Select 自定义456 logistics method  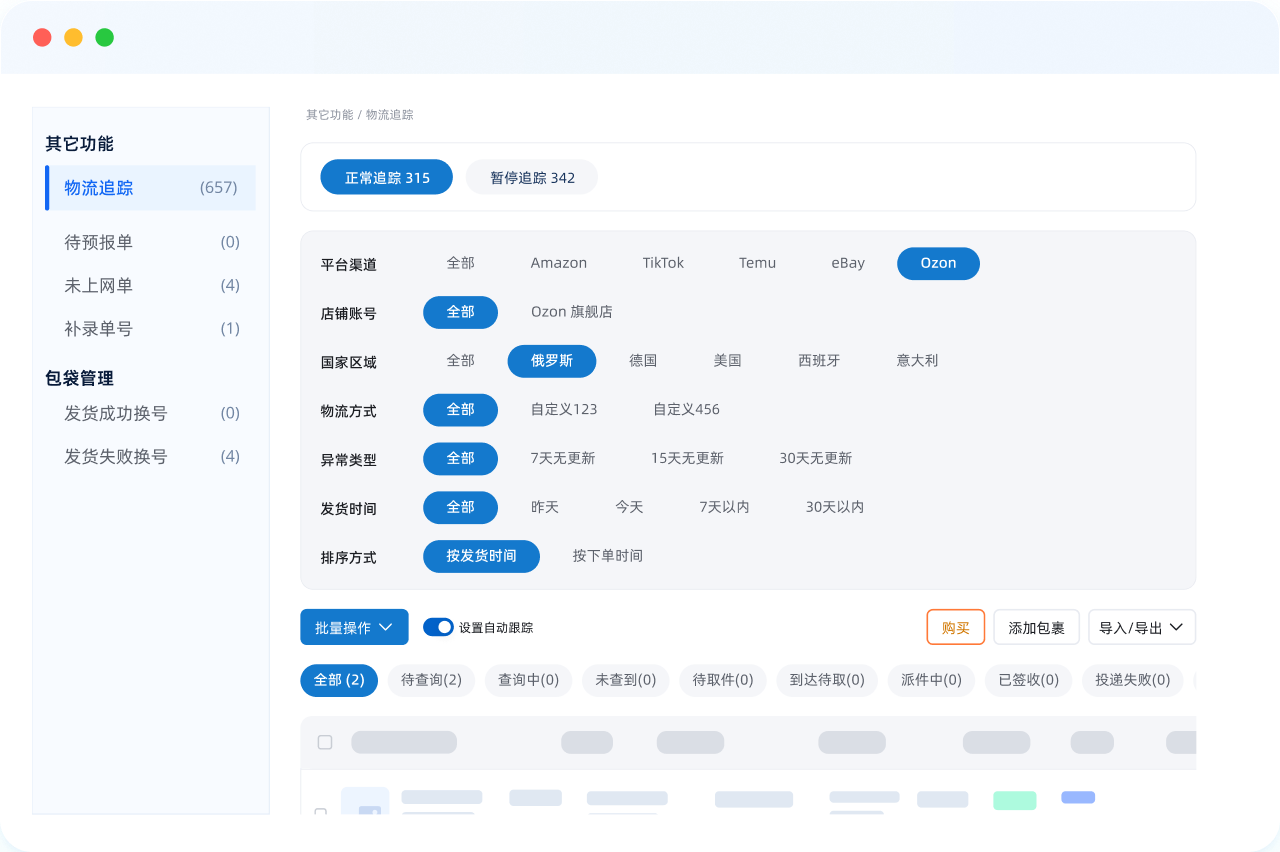[686, 410]
